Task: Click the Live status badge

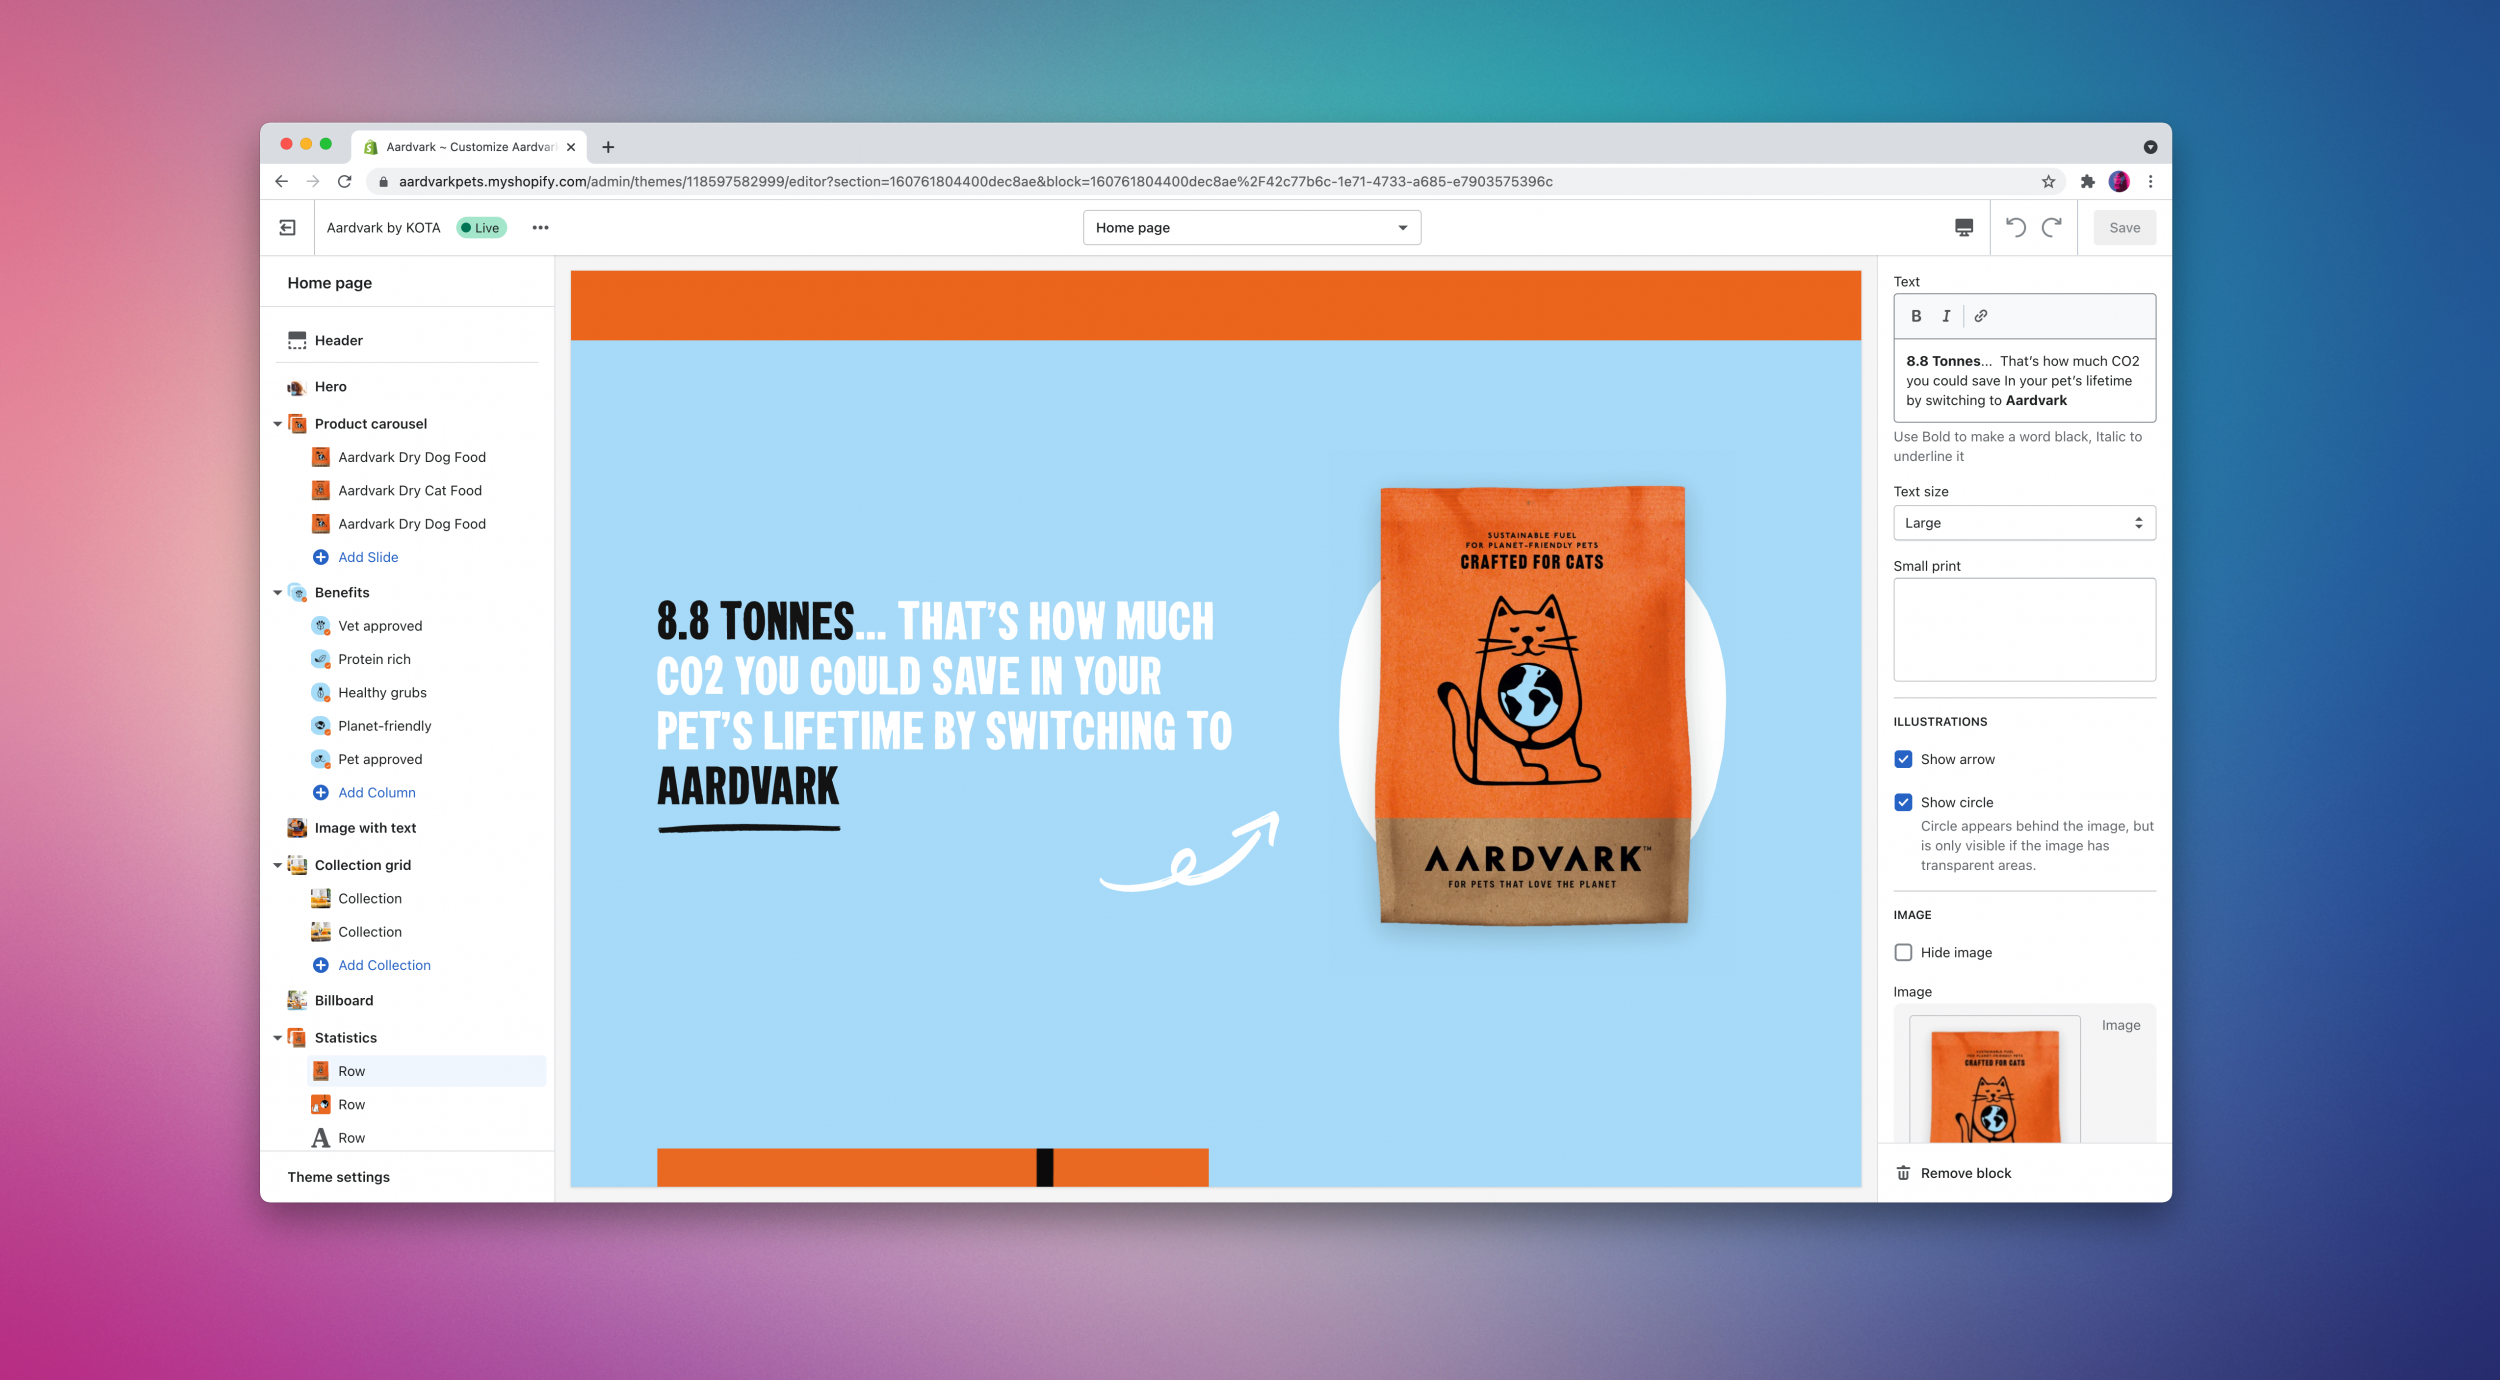Action: pos(482,228)
